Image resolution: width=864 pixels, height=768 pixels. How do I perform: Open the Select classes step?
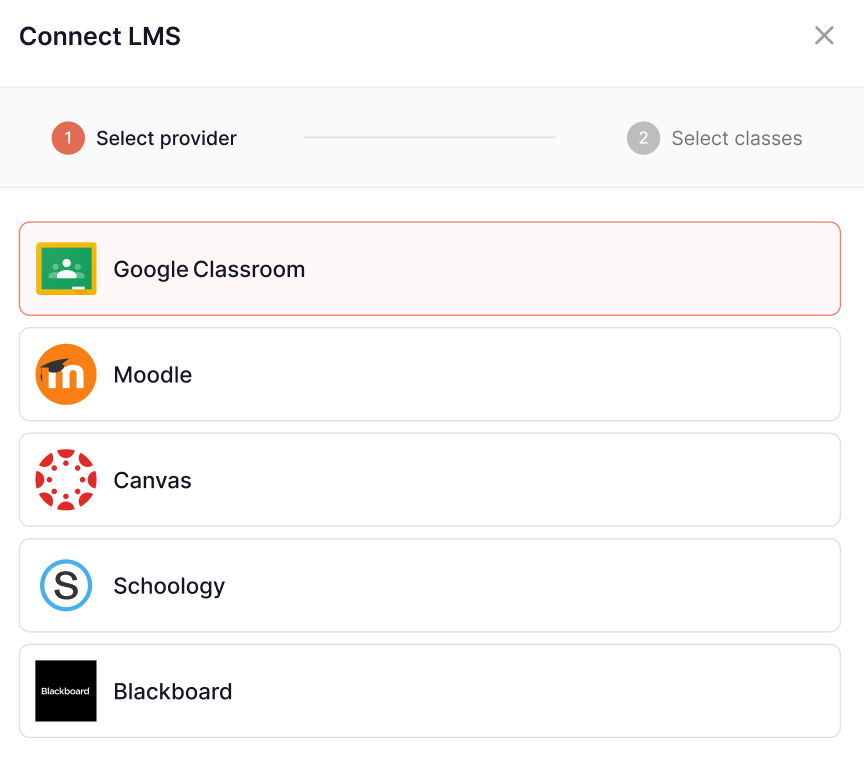tap(714, 138)
